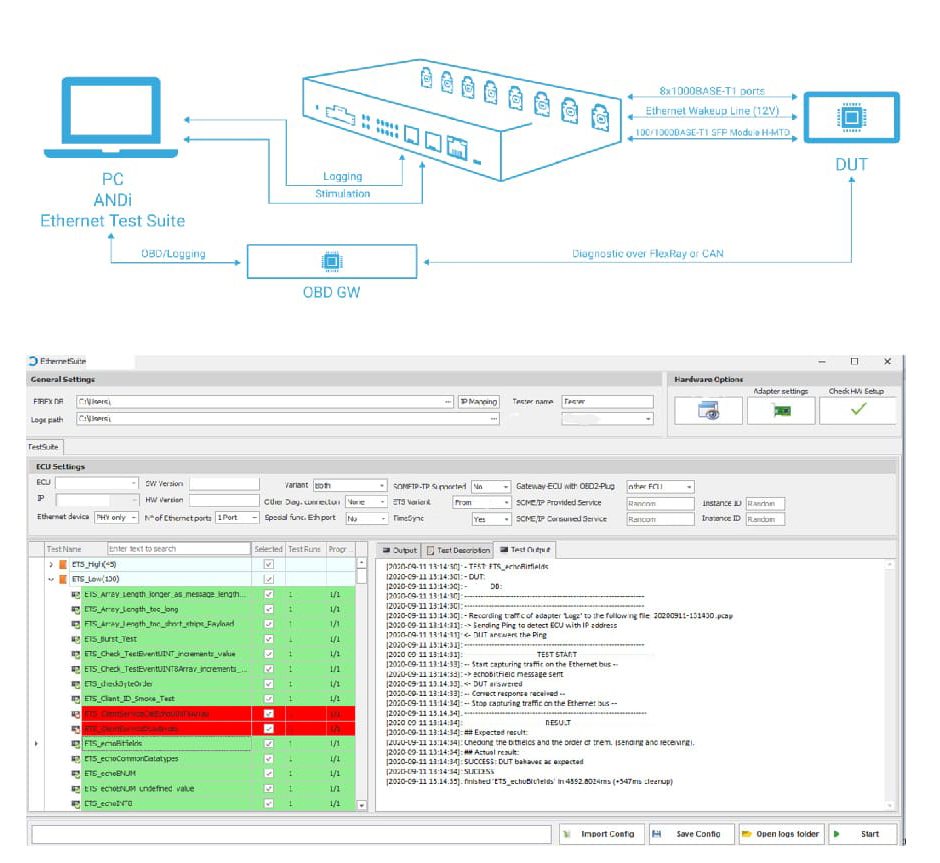940x863 pixels.
Task: Uncheck ETS_echoBitfields selected checkbox
Action: coord(269,744)
